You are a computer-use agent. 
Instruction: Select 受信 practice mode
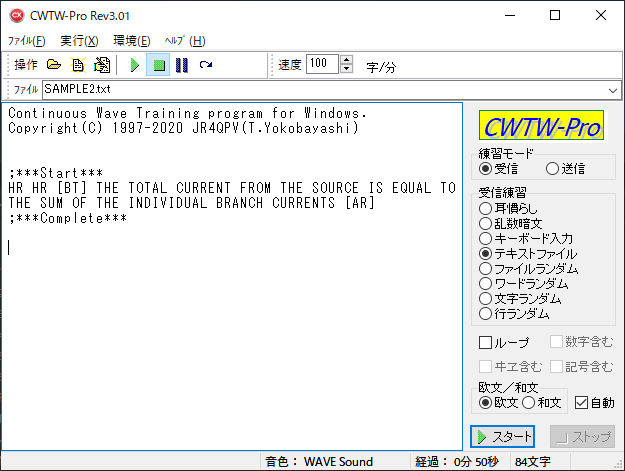(x=499, y=169)
